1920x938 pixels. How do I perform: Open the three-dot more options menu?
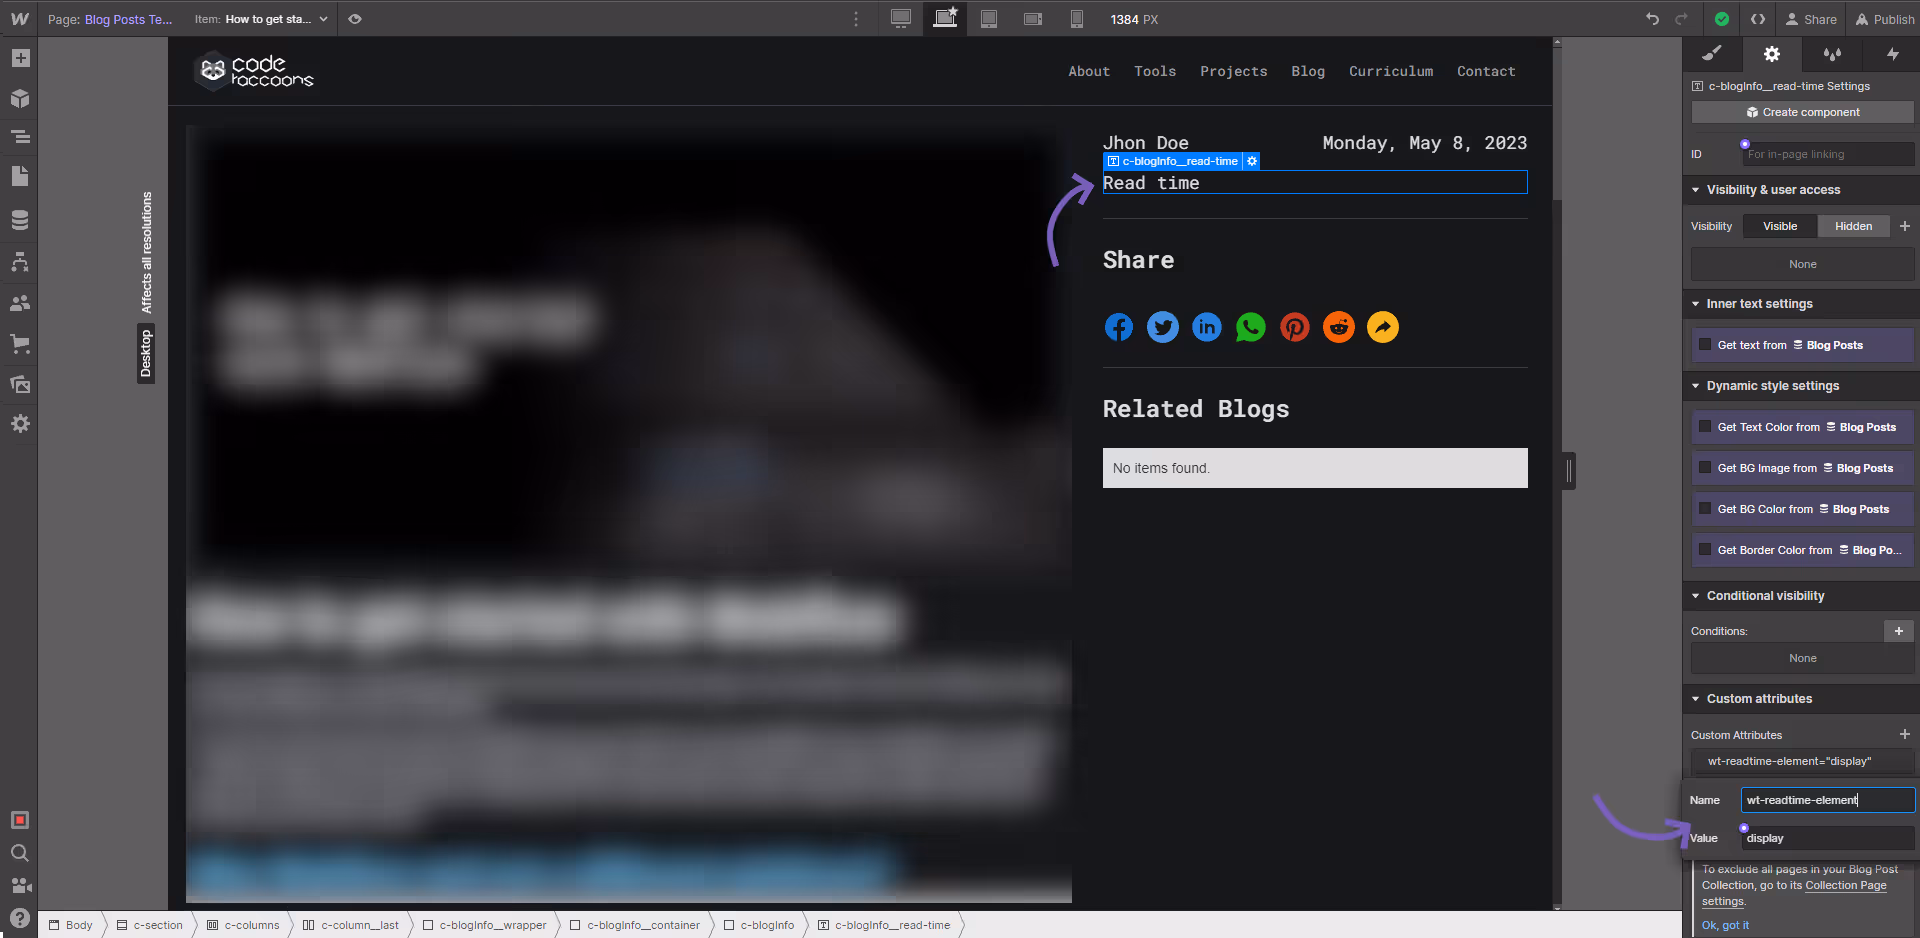[856, 19]
